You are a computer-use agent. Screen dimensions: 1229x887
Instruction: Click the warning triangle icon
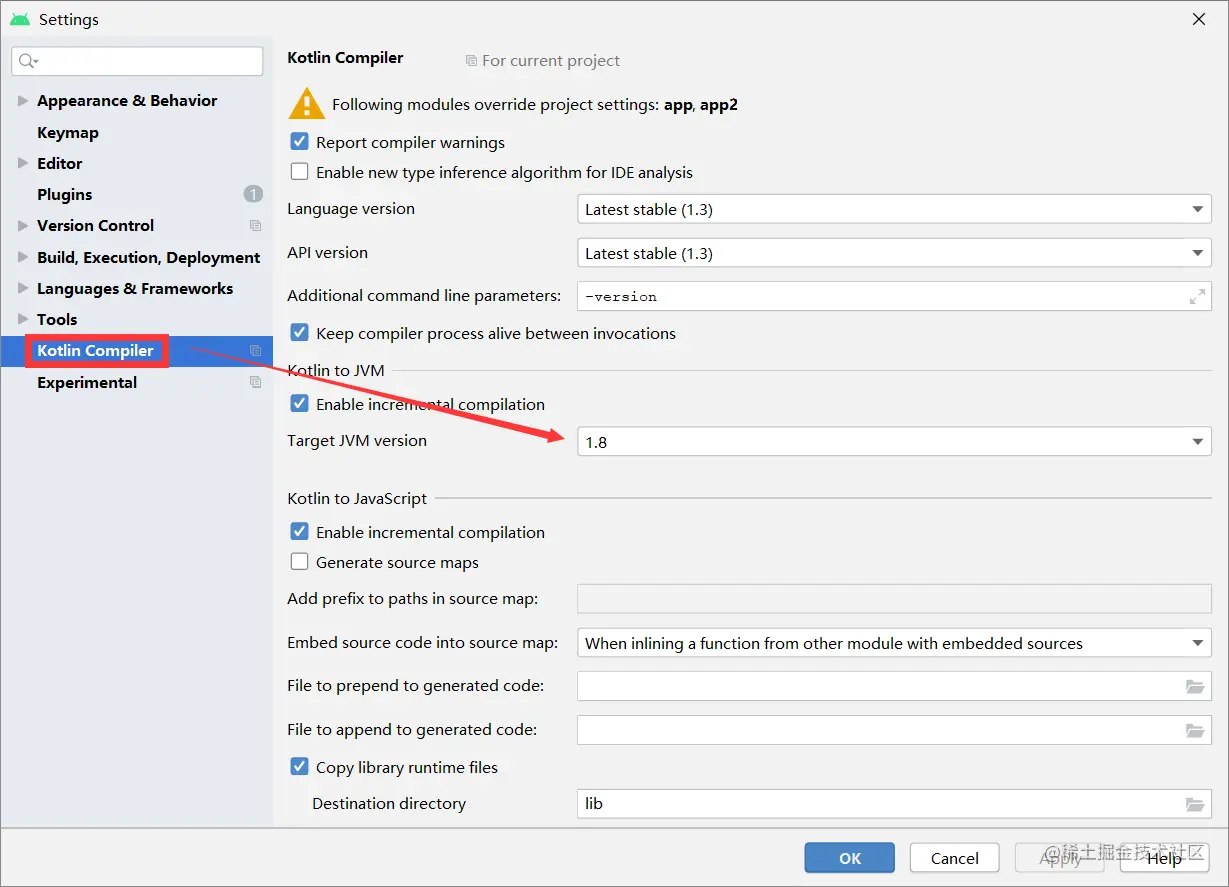point(307,104)
